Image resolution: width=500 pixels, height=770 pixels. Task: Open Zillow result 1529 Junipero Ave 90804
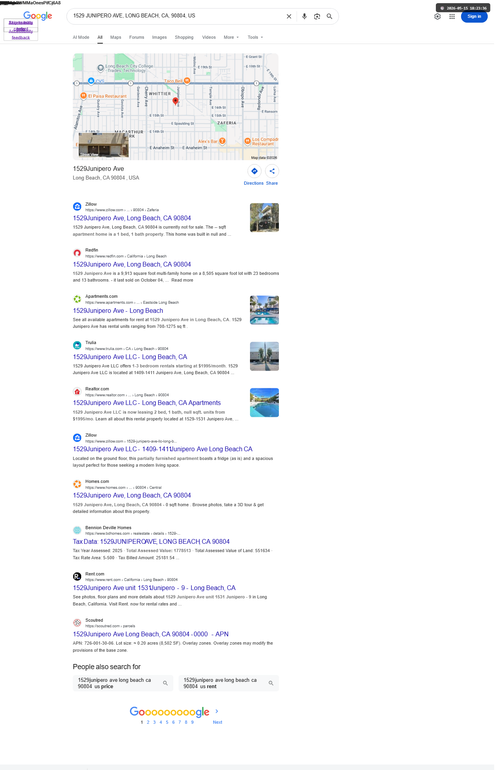point(132,218)
